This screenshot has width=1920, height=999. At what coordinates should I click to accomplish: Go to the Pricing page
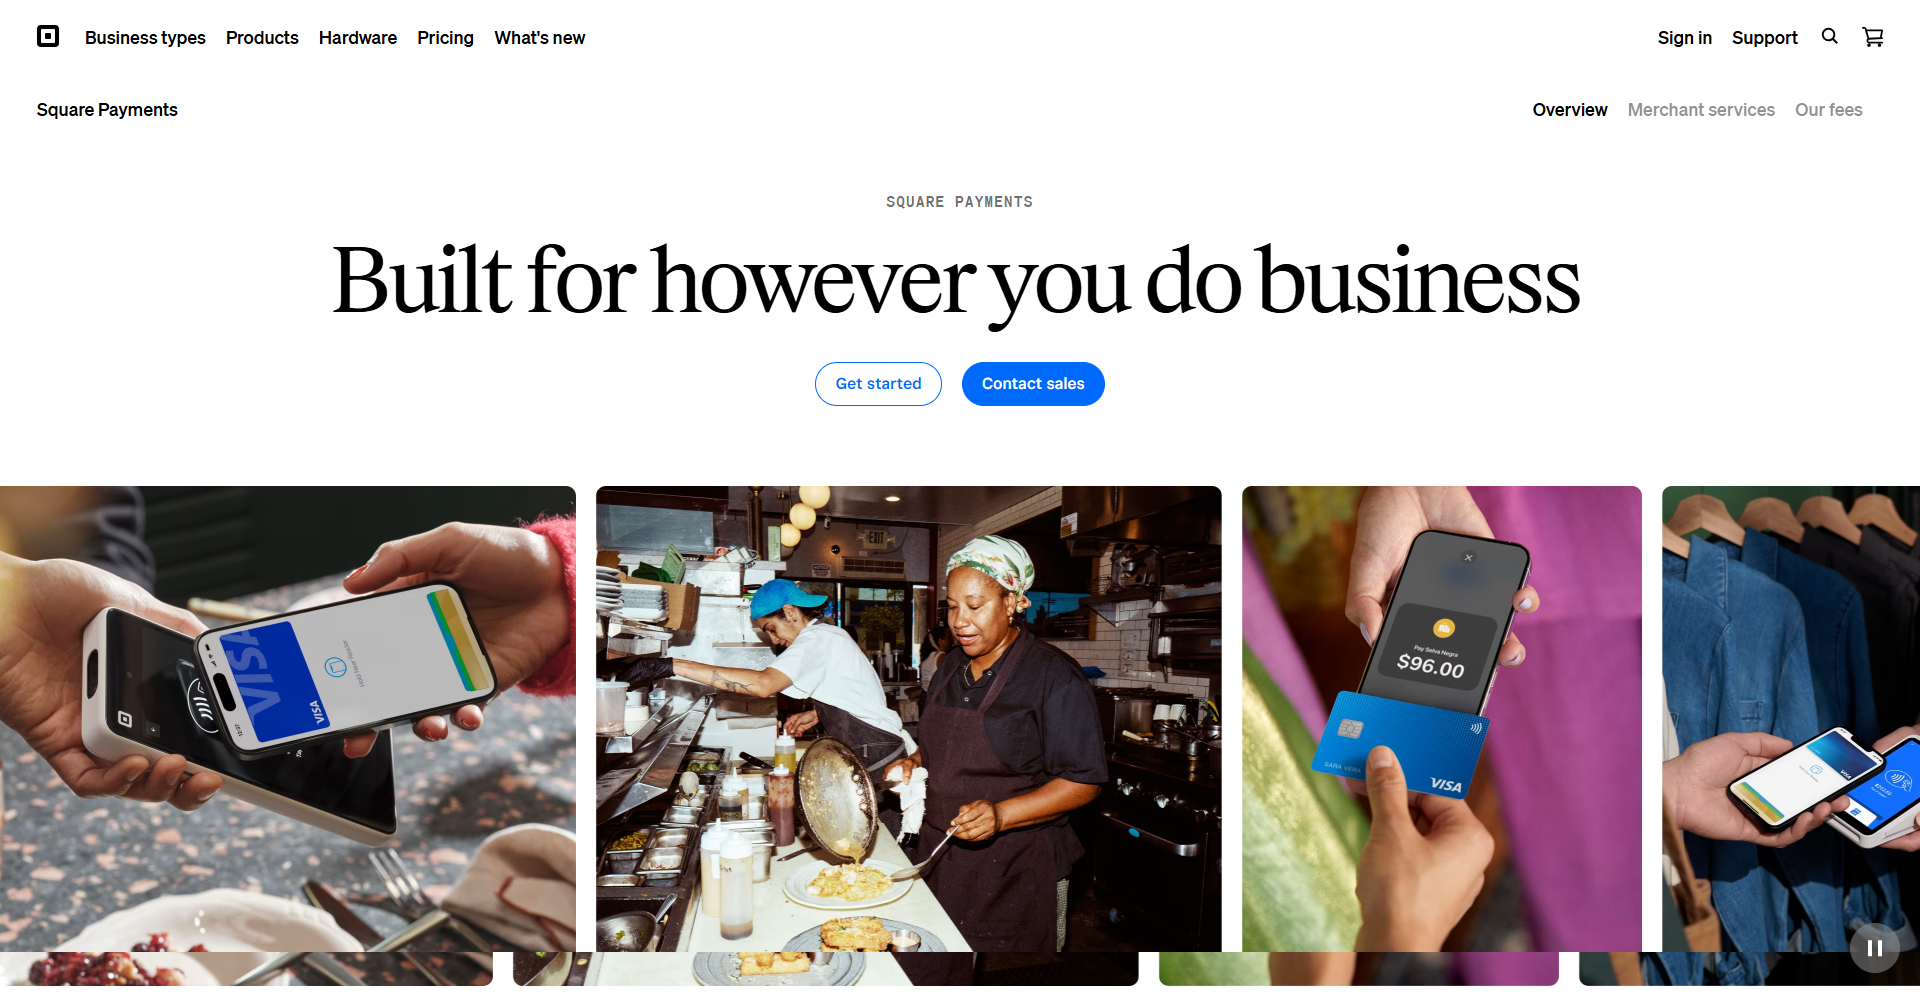click(445, 38)
